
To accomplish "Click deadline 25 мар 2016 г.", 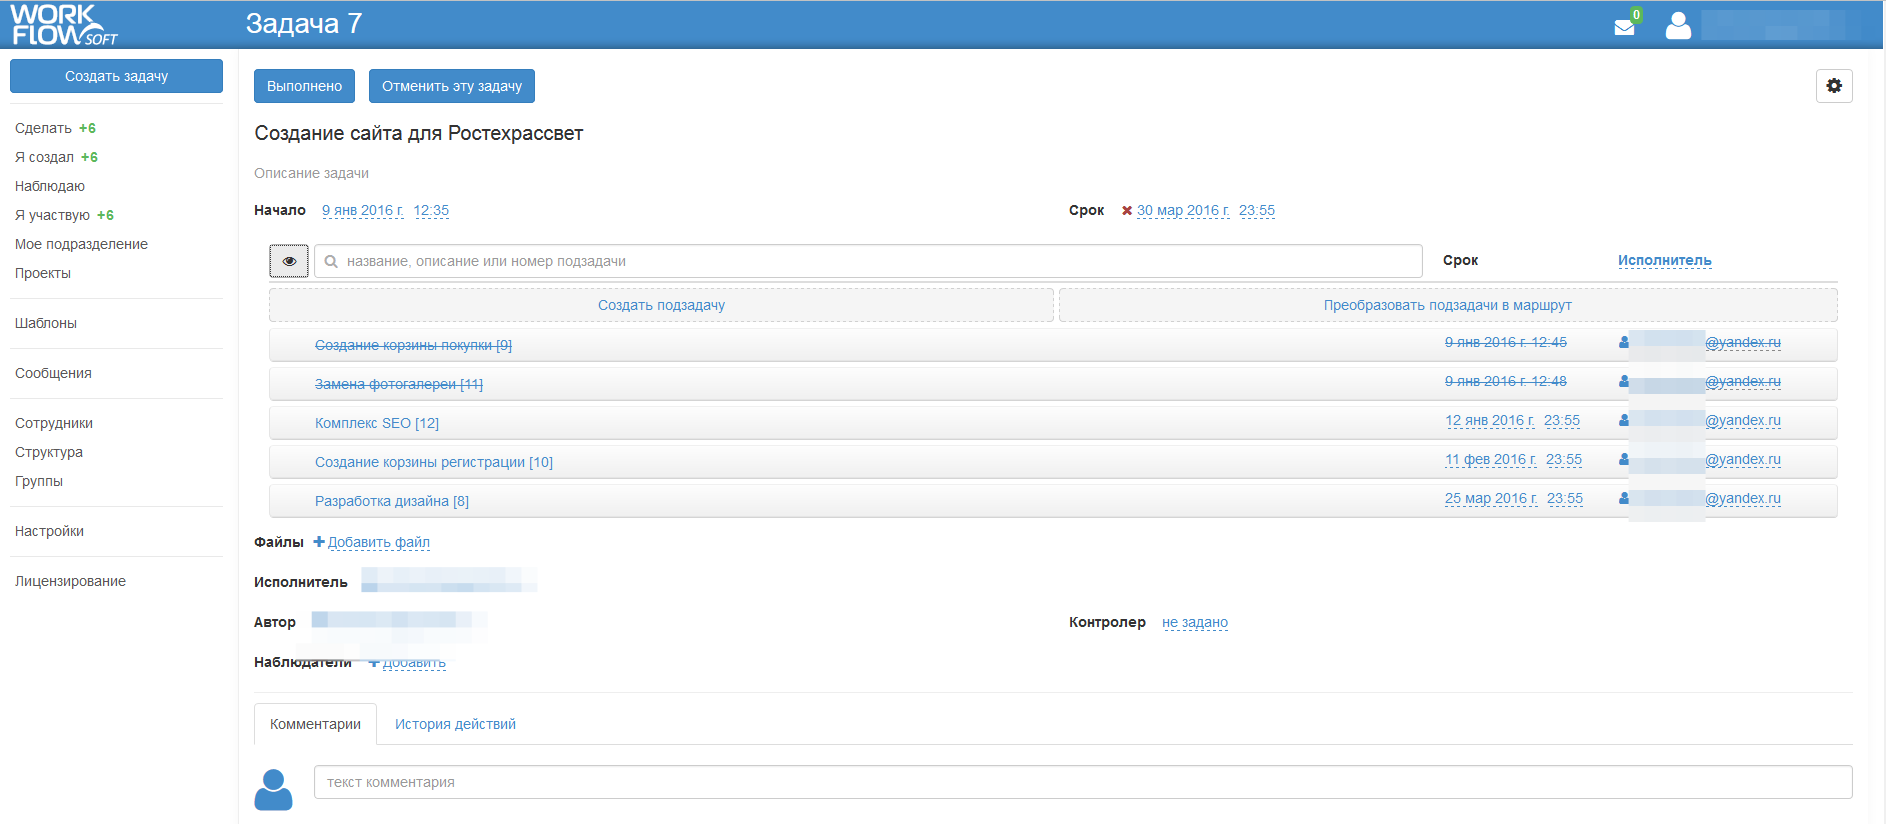I will click(x=1491, y=498).
